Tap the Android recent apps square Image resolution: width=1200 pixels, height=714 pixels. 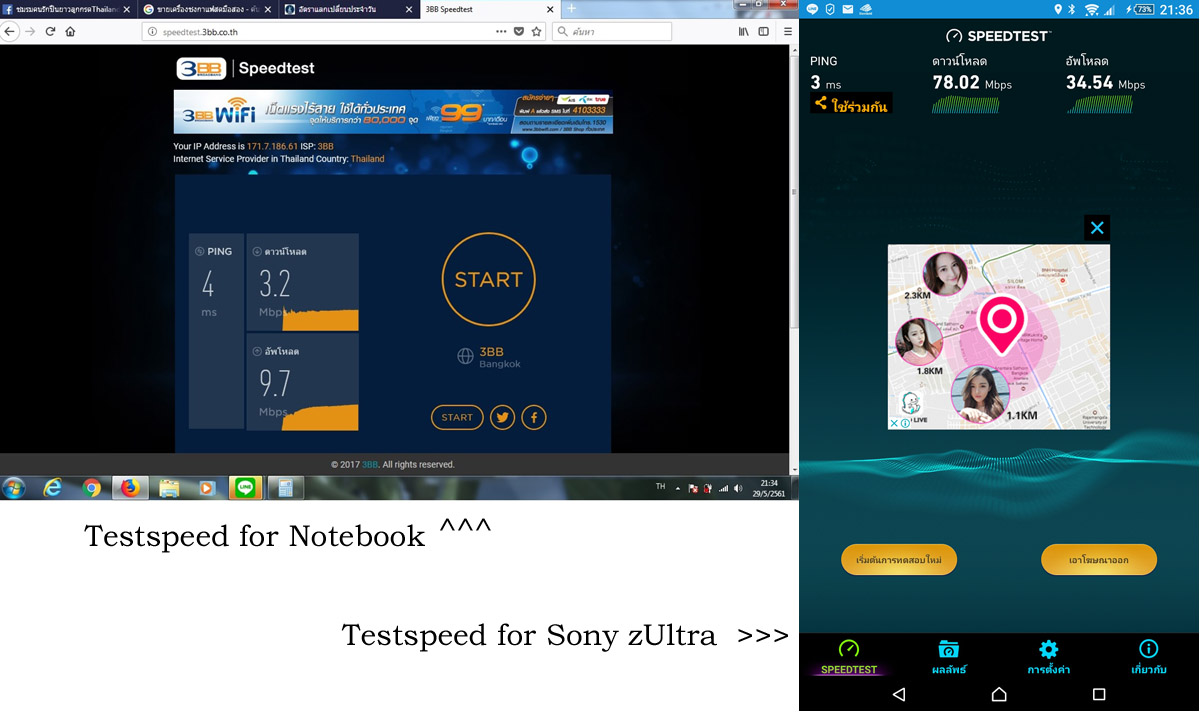click(1099, 694)
